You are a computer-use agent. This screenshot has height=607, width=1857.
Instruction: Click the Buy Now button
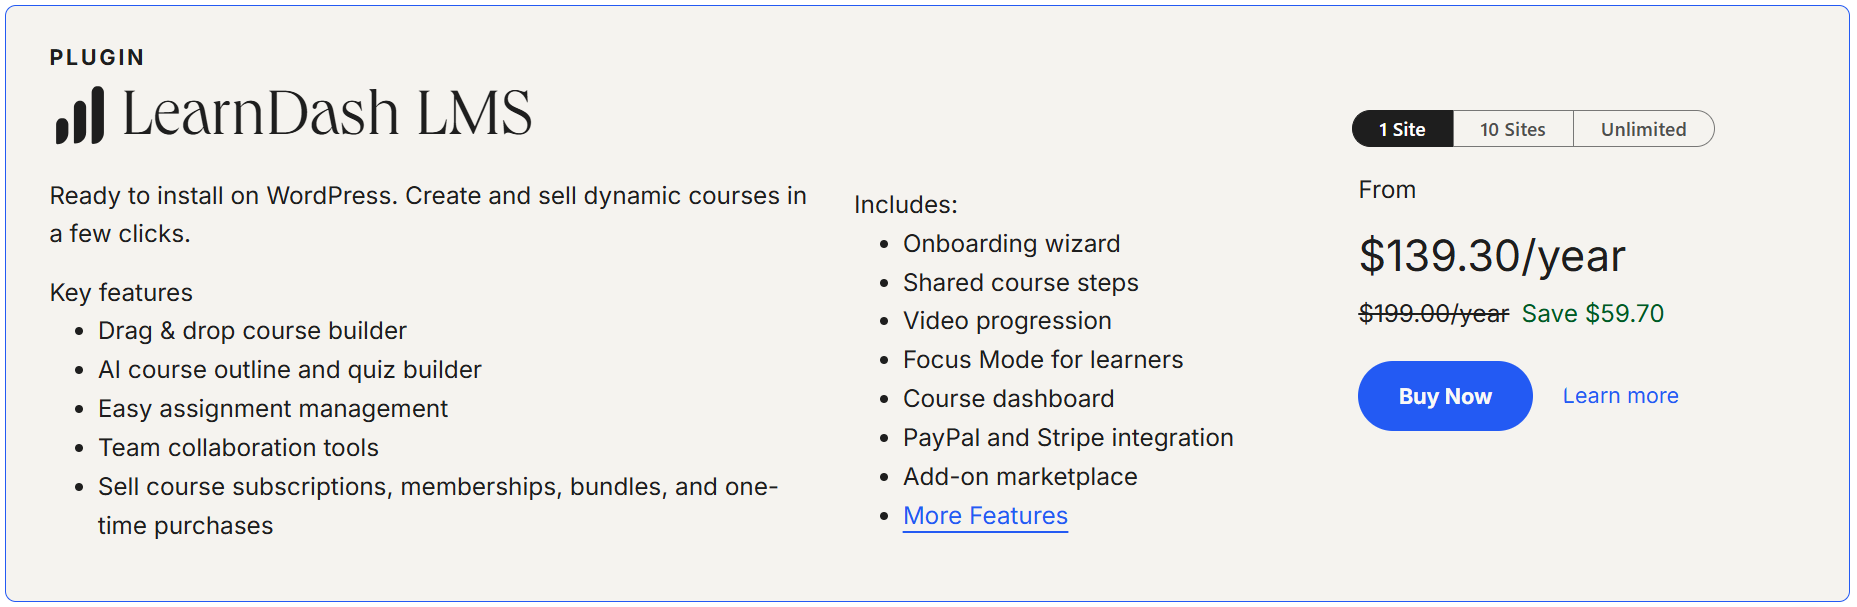[x=1444, y=395]
